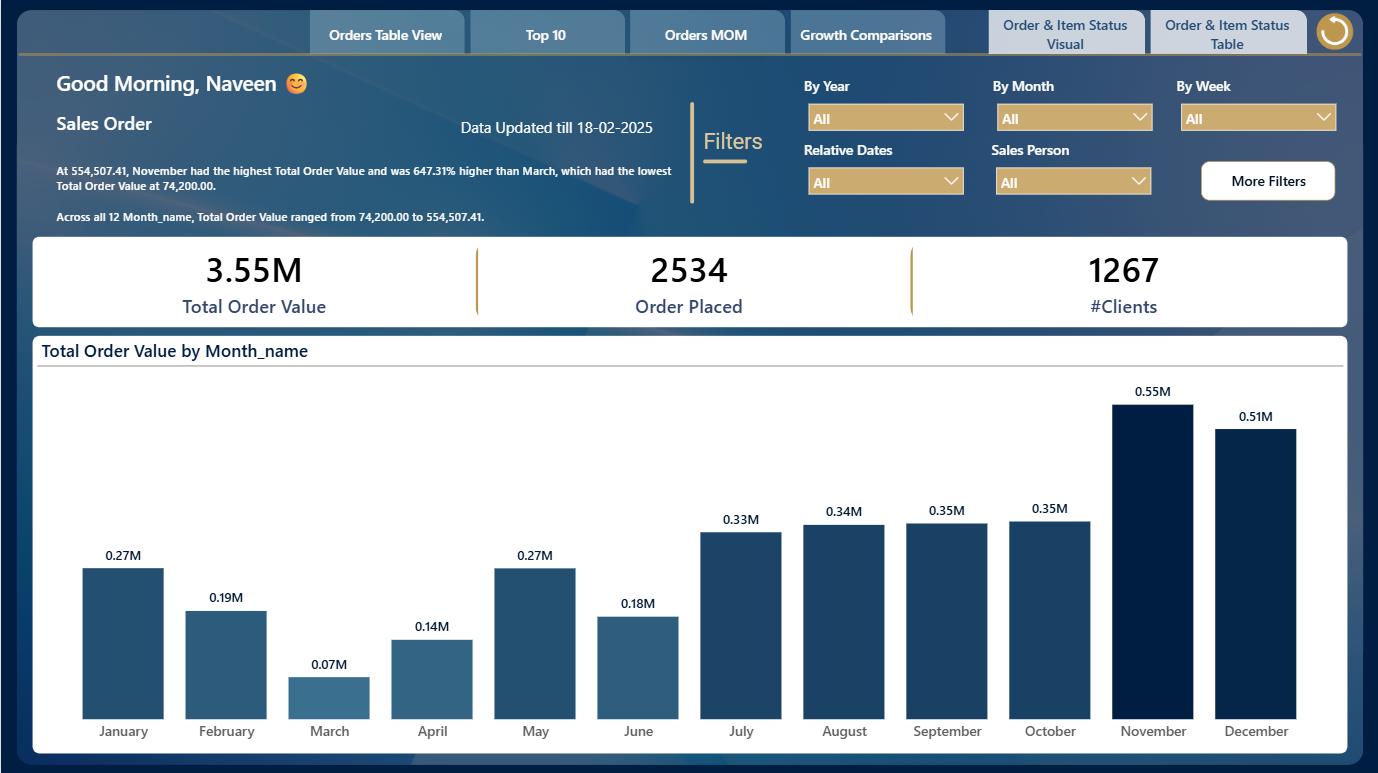Click the #Clients 1267 card

(x=1124, y=283)
